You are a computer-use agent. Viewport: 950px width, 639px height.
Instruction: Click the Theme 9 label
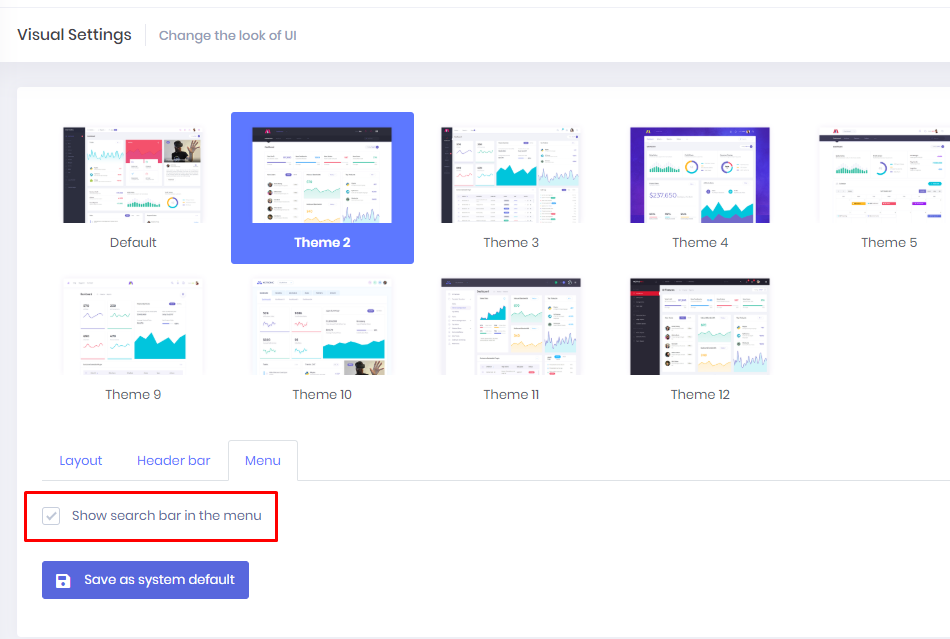coord(133,394)
